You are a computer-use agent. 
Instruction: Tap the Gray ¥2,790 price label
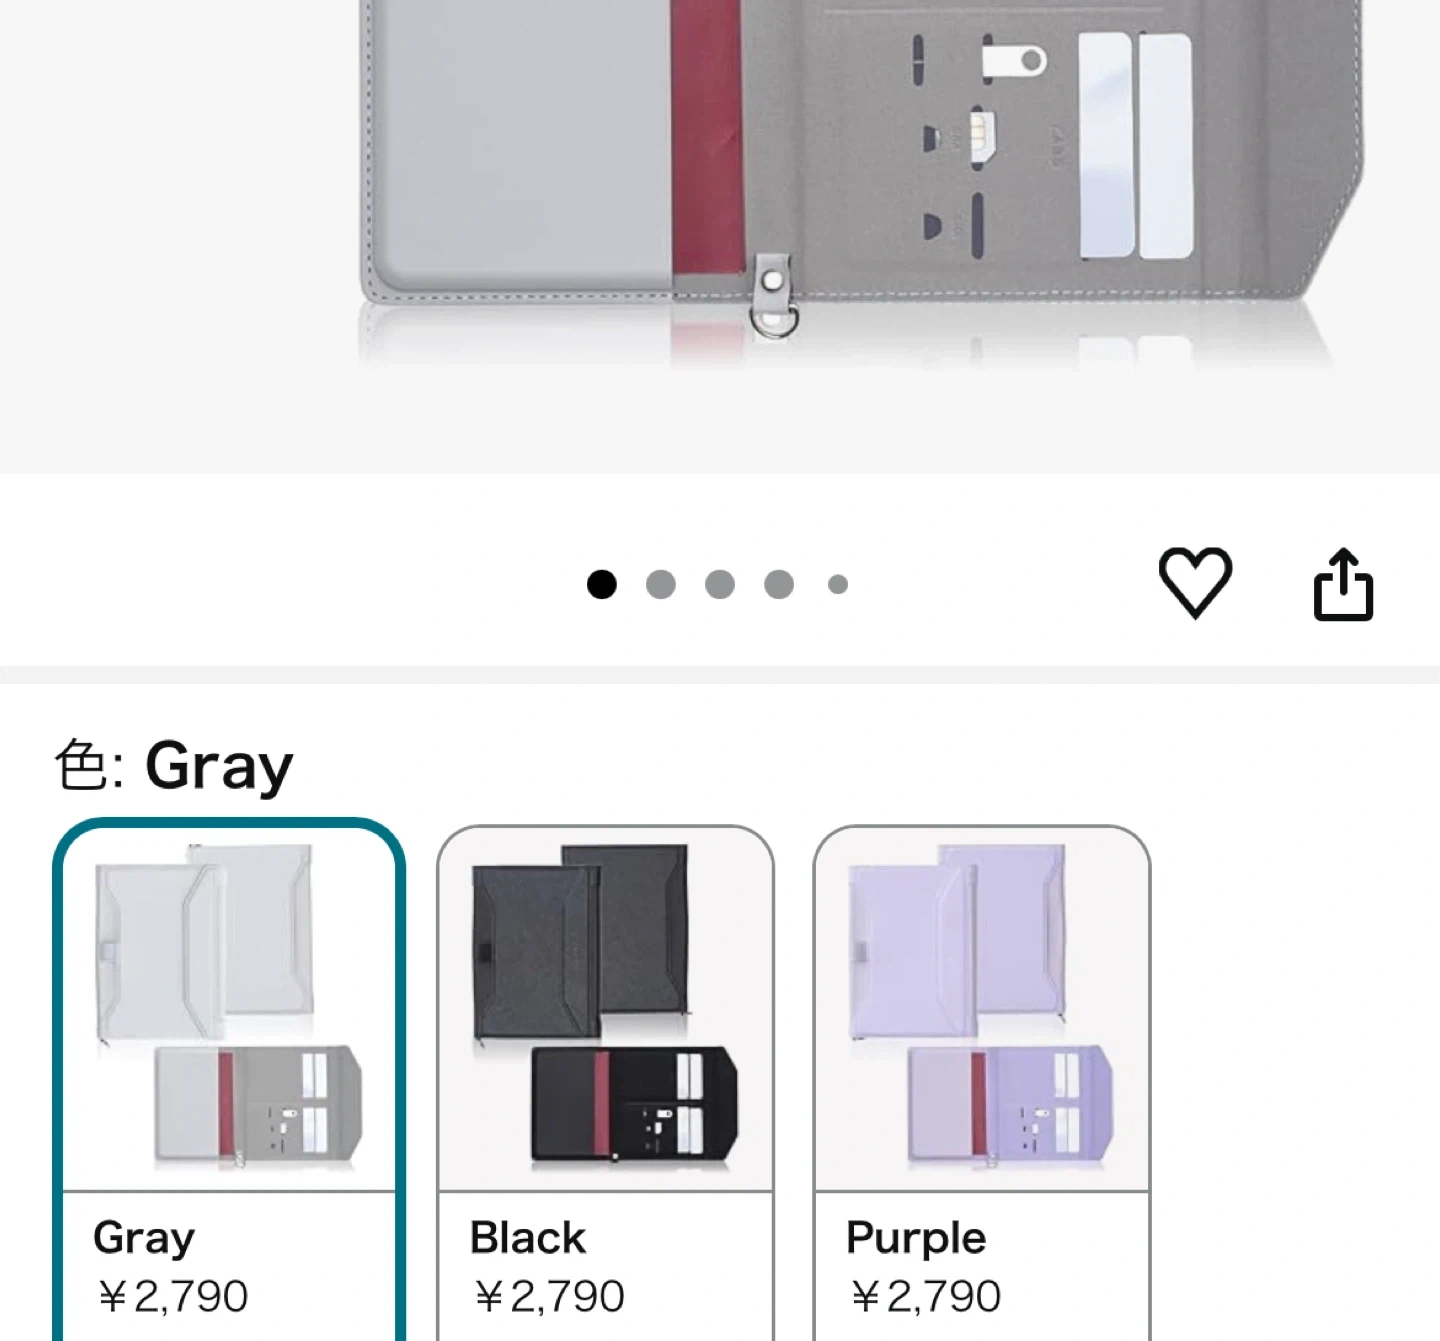pos(172,1296)
